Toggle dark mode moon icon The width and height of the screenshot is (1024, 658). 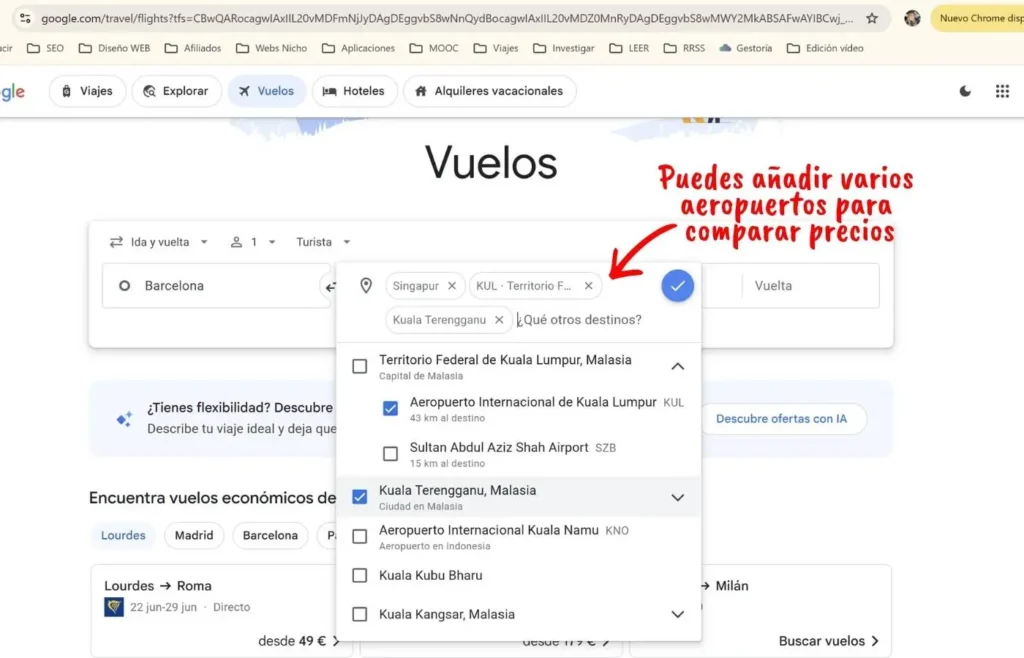click(x=965, y=91)
